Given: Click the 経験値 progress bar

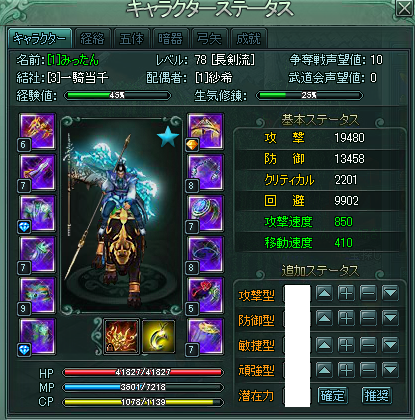Looking at the screenshot, I should click(117, 96).
